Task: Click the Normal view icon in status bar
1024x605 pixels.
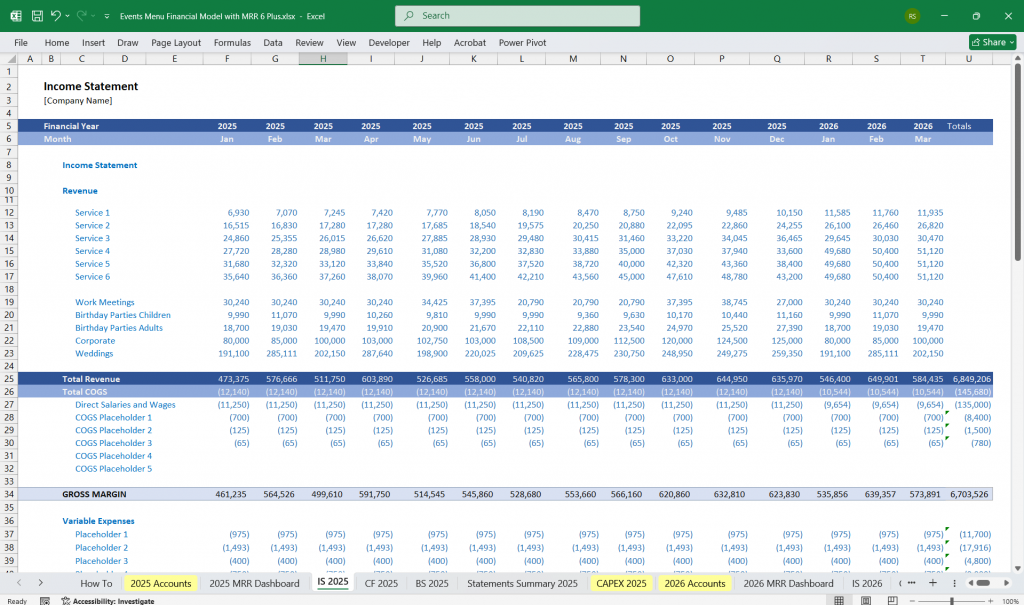Action: point(839,601)
